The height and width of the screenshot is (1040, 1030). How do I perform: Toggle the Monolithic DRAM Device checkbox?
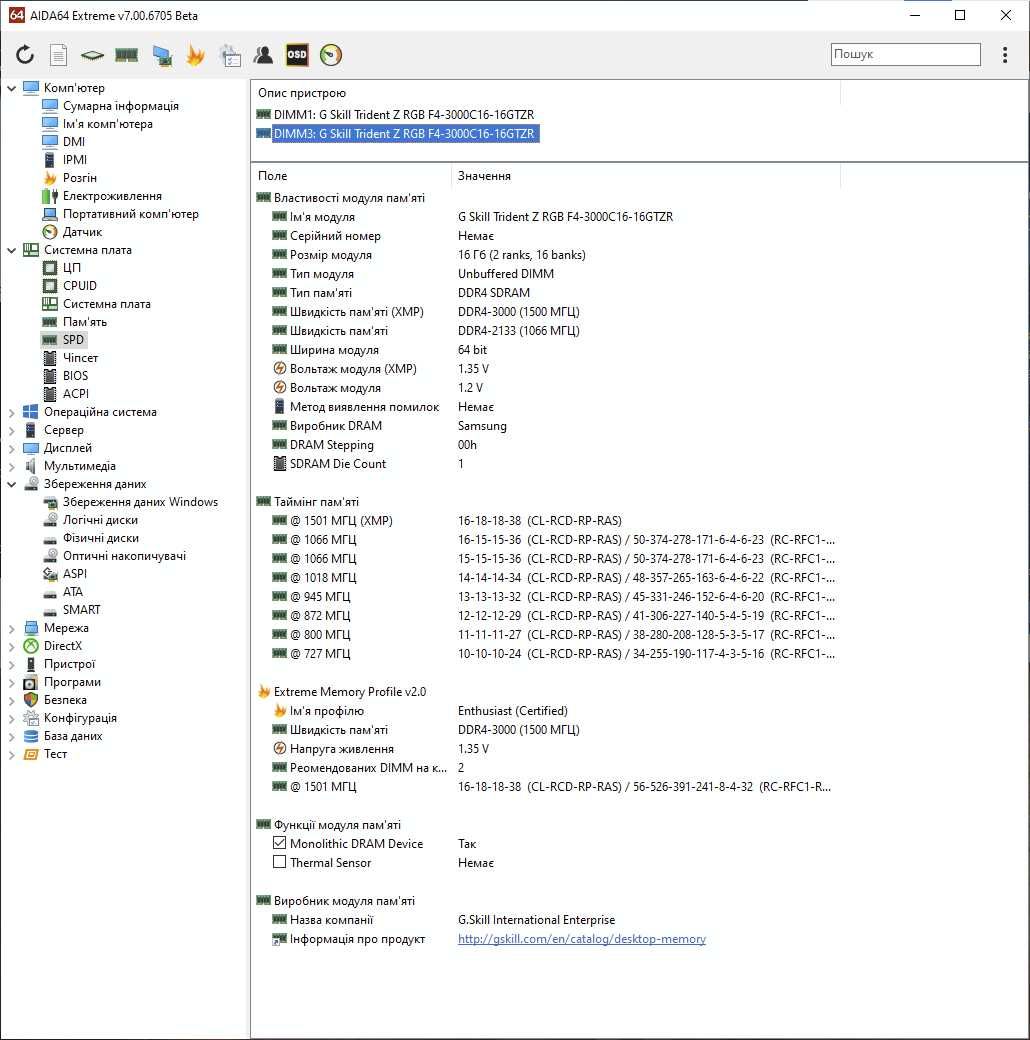coord(279,843)
